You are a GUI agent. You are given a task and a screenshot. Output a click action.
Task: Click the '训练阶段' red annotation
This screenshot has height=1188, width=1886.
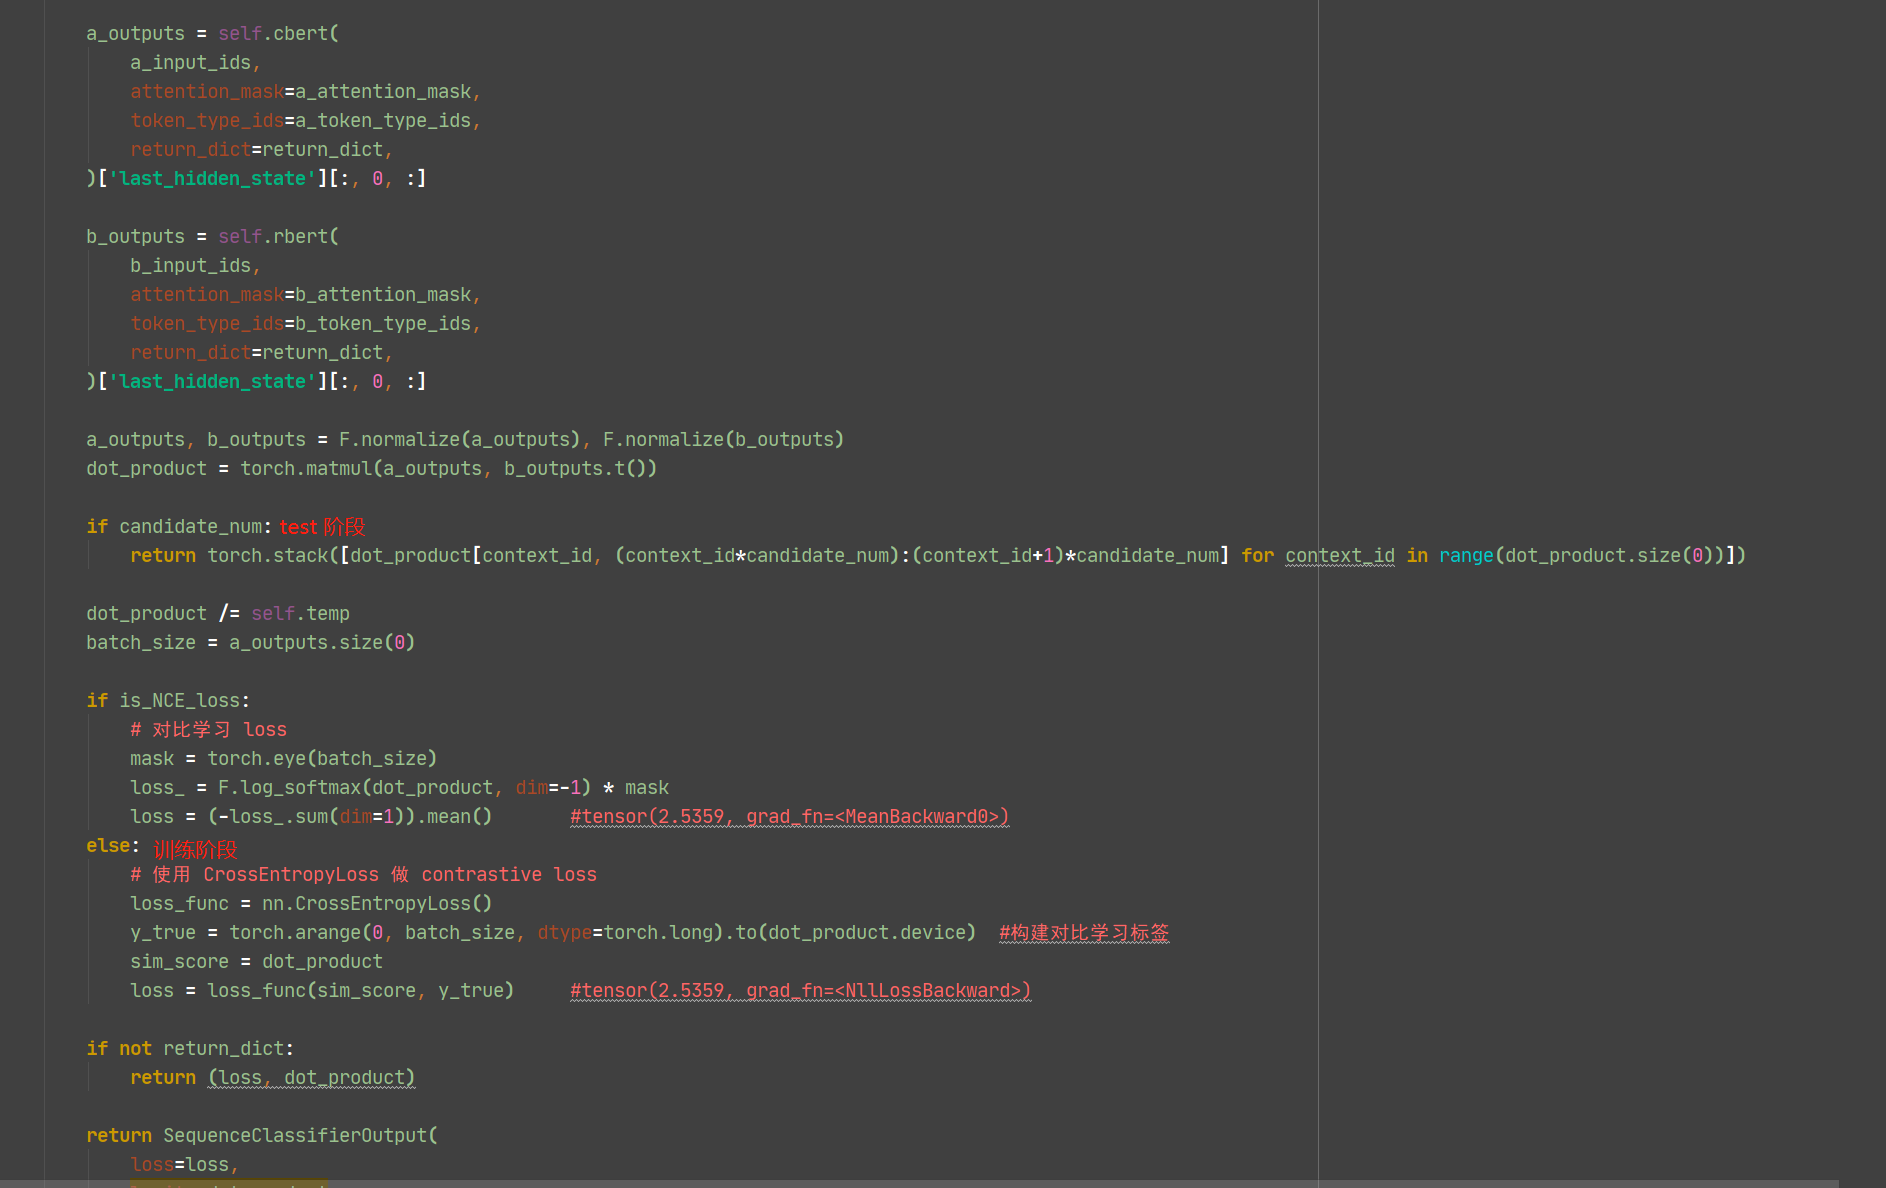coord(195,850)
